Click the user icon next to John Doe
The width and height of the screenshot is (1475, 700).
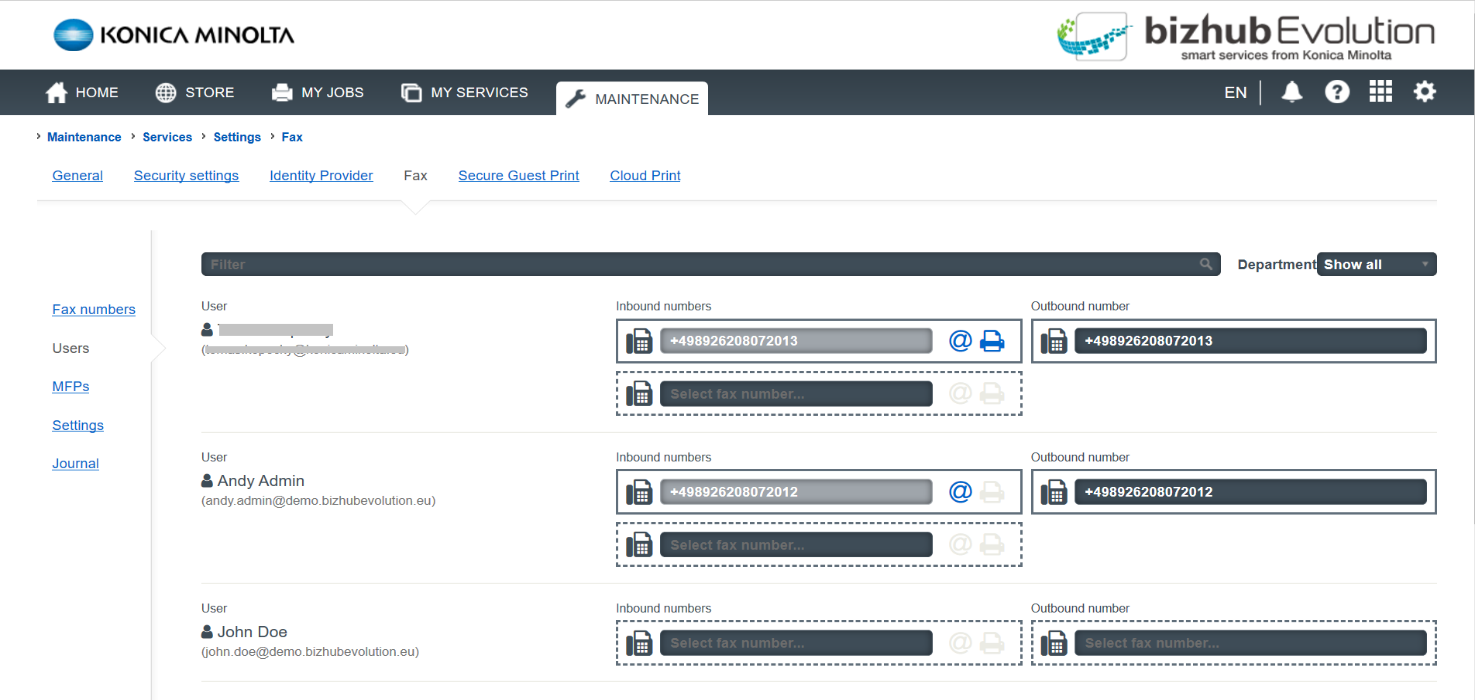click(x=207, y=632)
